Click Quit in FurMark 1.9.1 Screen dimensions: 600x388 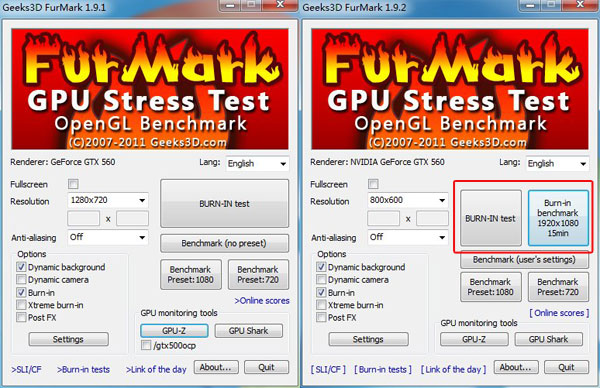(x=266, y=367)
